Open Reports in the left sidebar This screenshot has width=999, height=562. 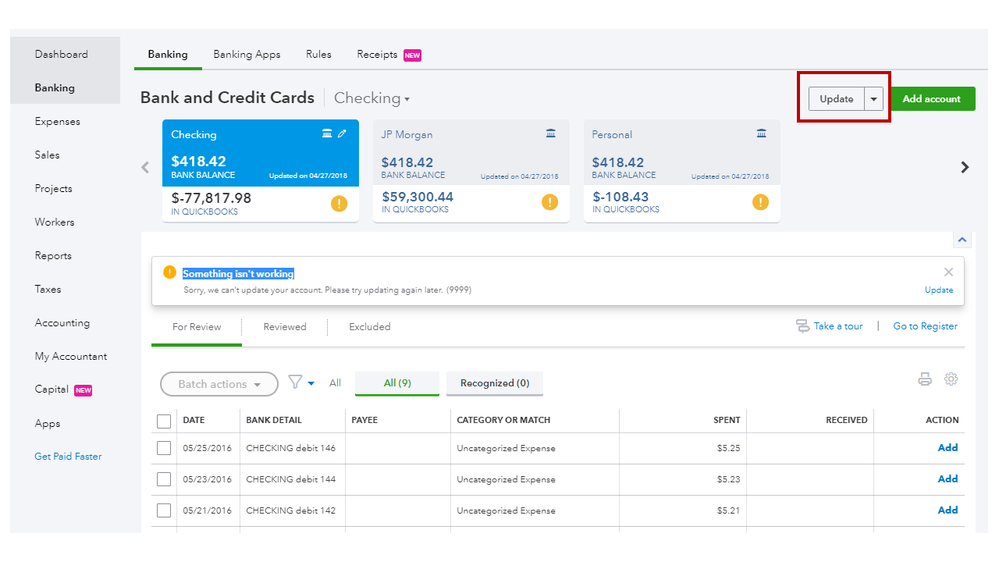(x=53, y=256)
